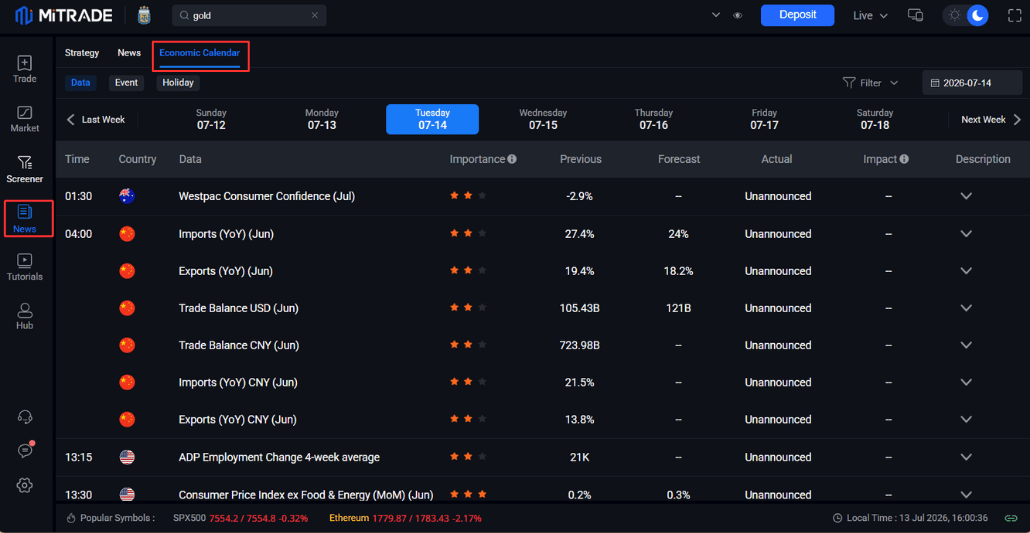The height and width of the screenshot is (533, 1030).
Task: Open the Live account dropdown
Action: pyautogui.click(x=870, y=16)
